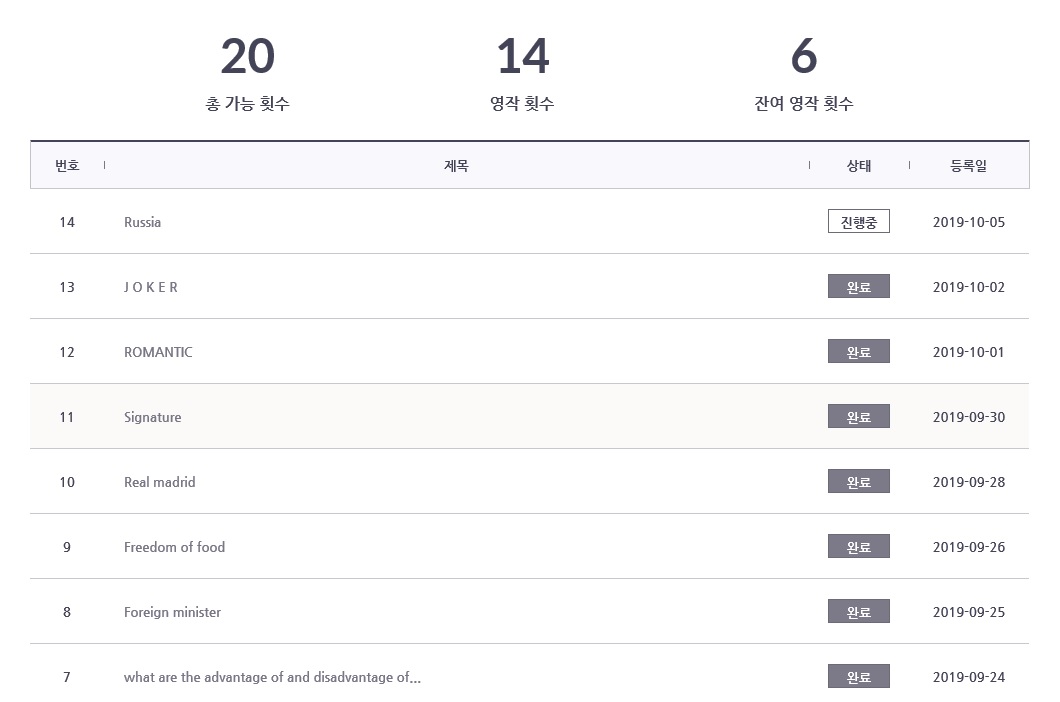The width and height of the screenshot is (1060, 702).
Task: Click the 완료 badge for Real madrid
Action: point(858,482)
